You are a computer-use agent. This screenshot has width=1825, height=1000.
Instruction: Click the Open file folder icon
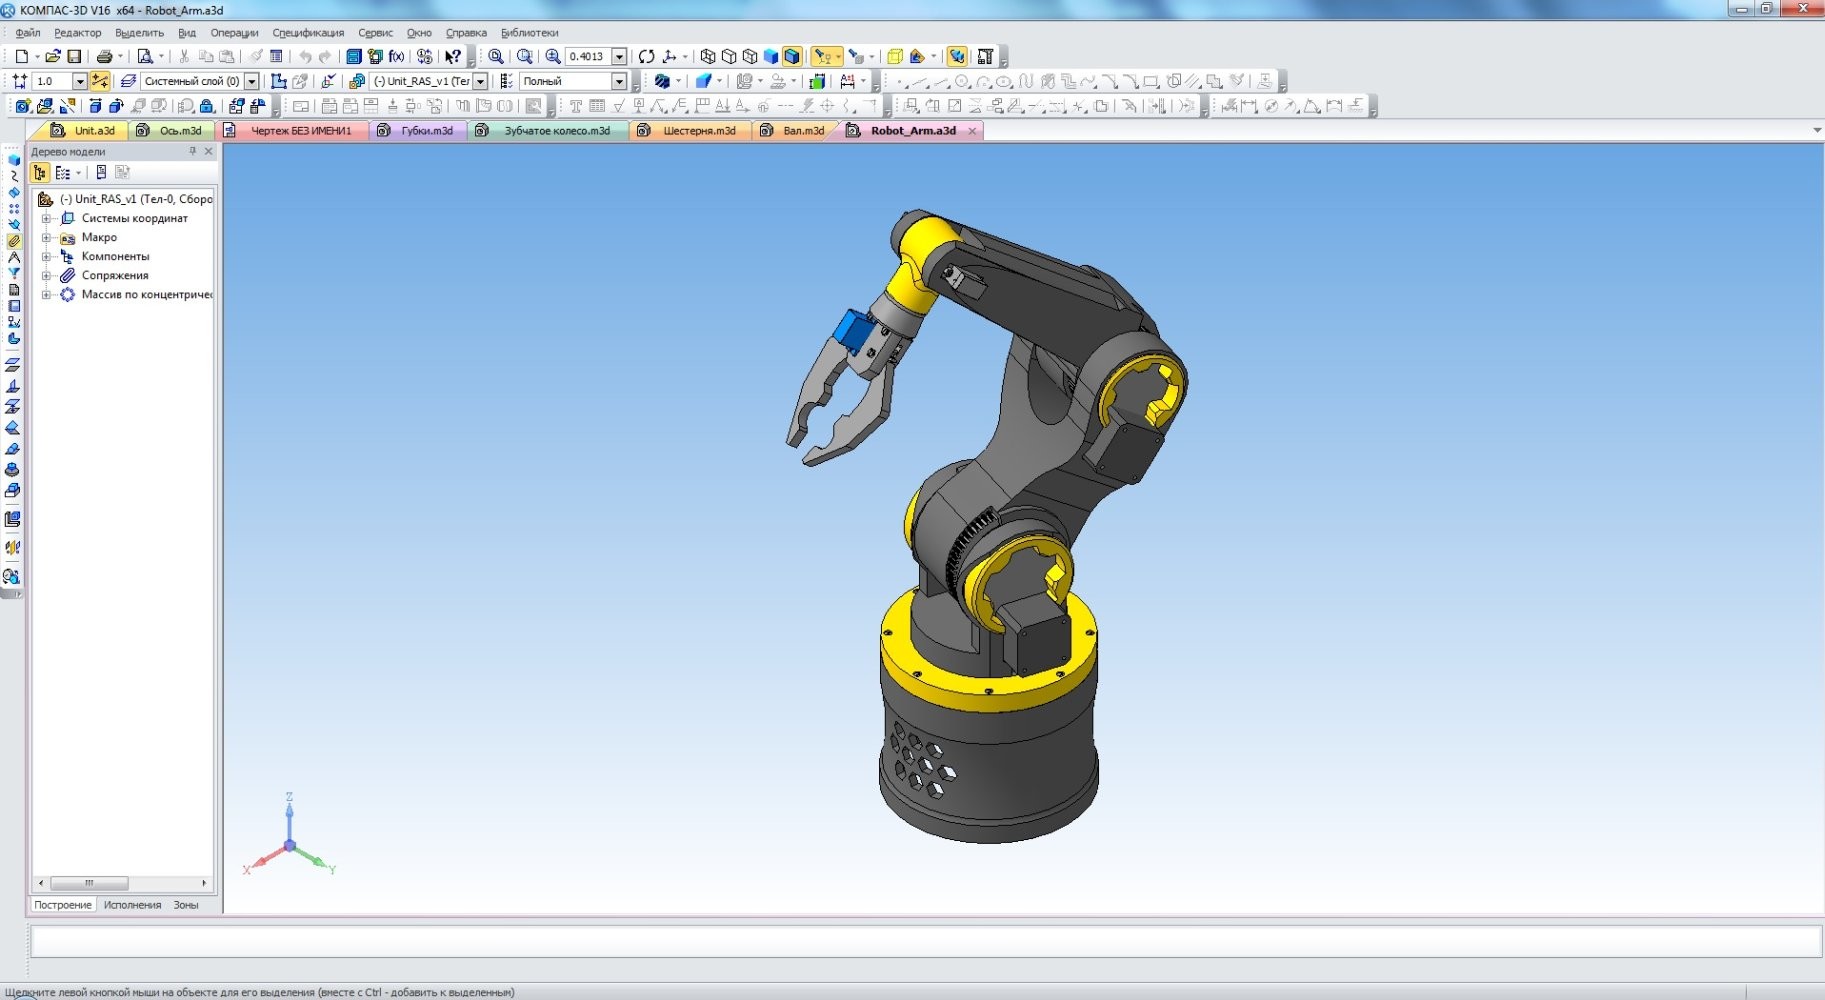pyautogui.click(x=52, y=57)
